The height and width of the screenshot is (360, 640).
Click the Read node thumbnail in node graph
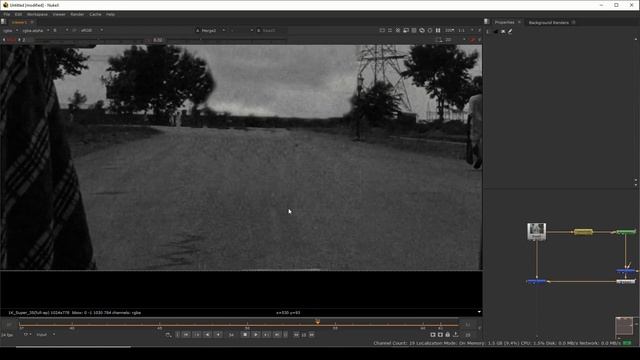click(x=536, y=231)
